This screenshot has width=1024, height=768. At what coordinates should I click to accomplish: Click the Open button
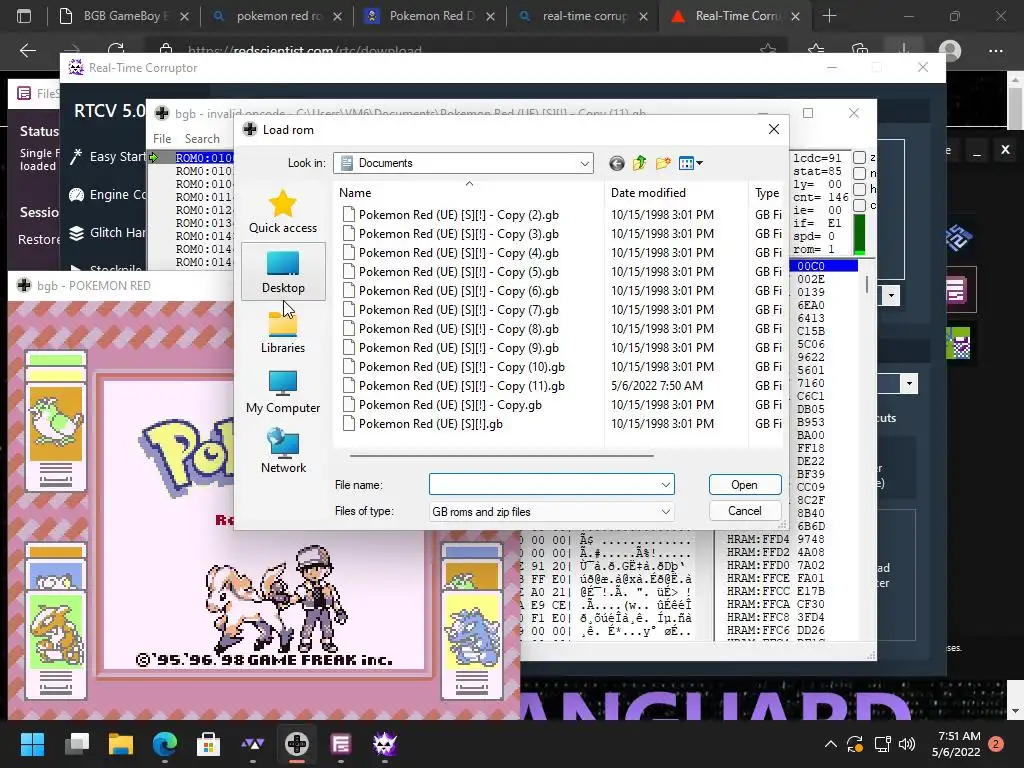tap(744, 485)
